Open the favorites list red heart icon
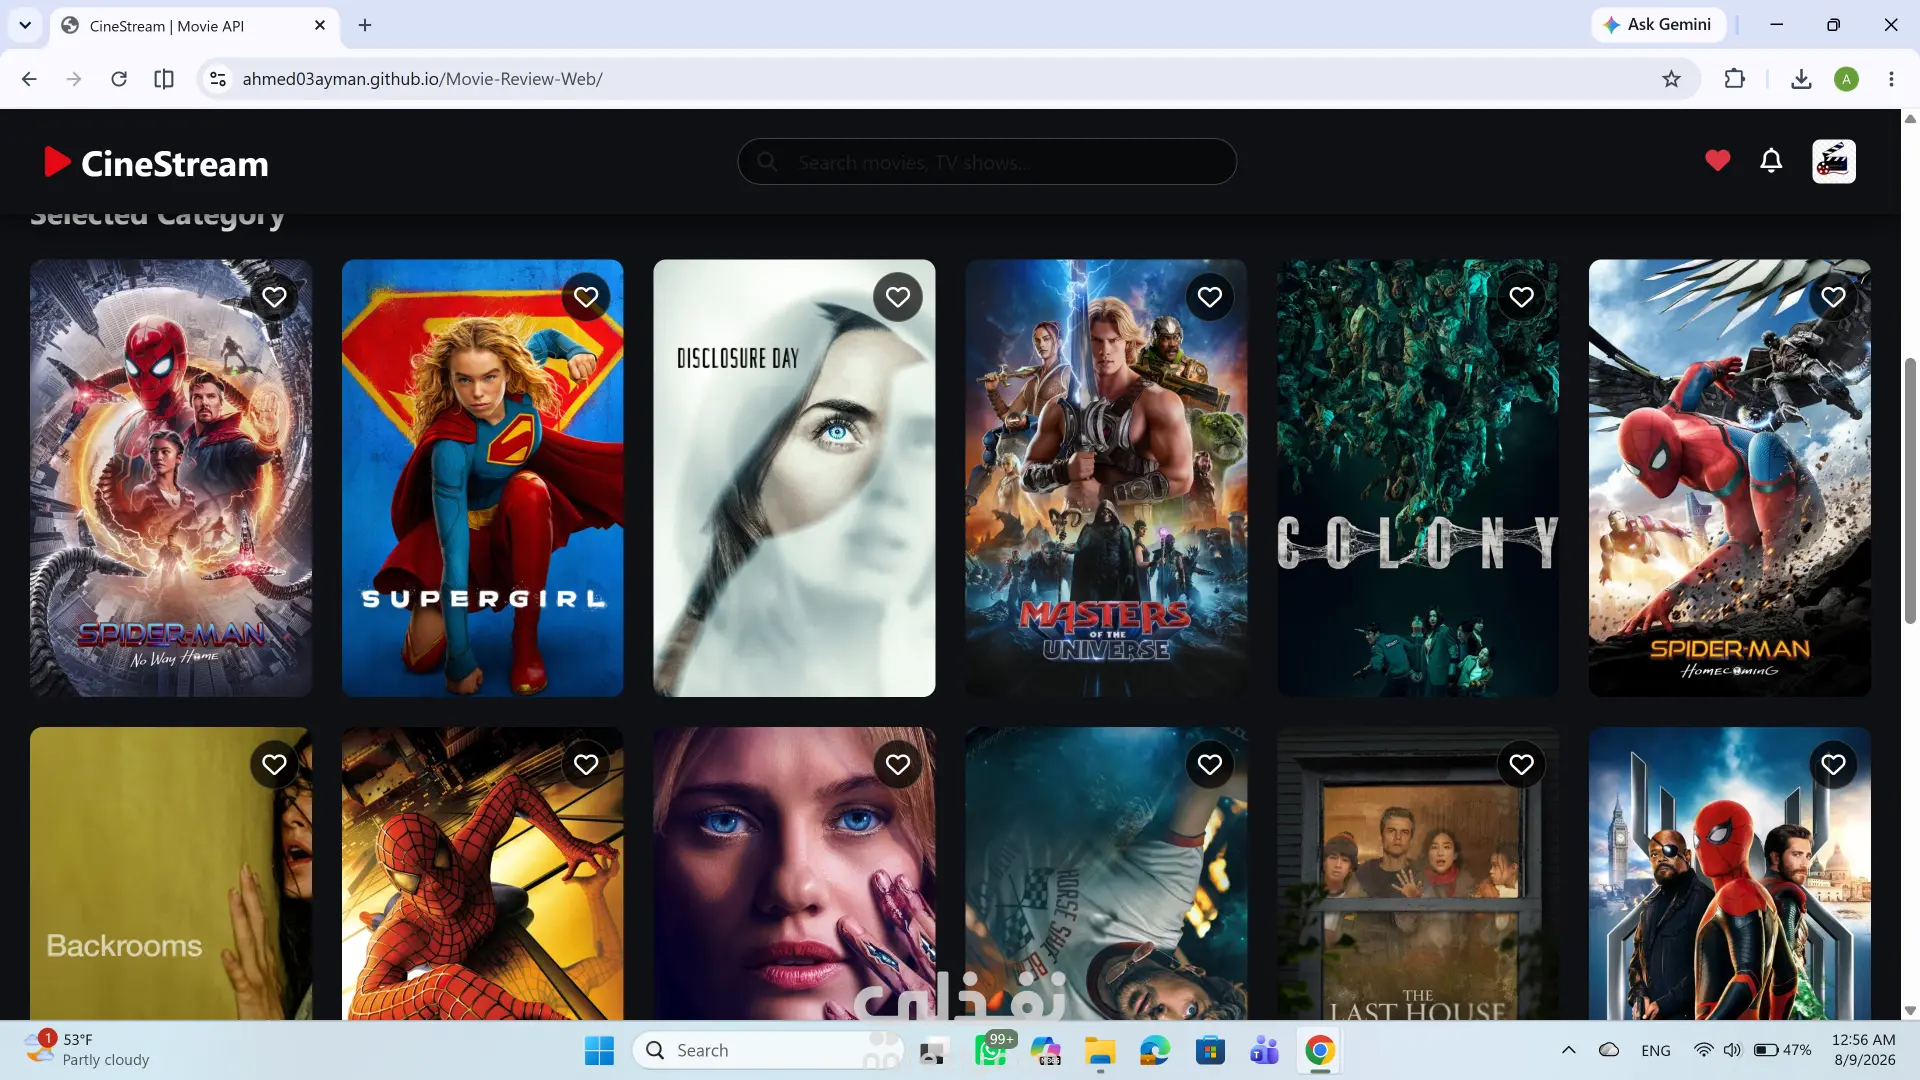Image resolution: width=1920 pixels, height=1080 pixels. click(x=1717, y=161)
